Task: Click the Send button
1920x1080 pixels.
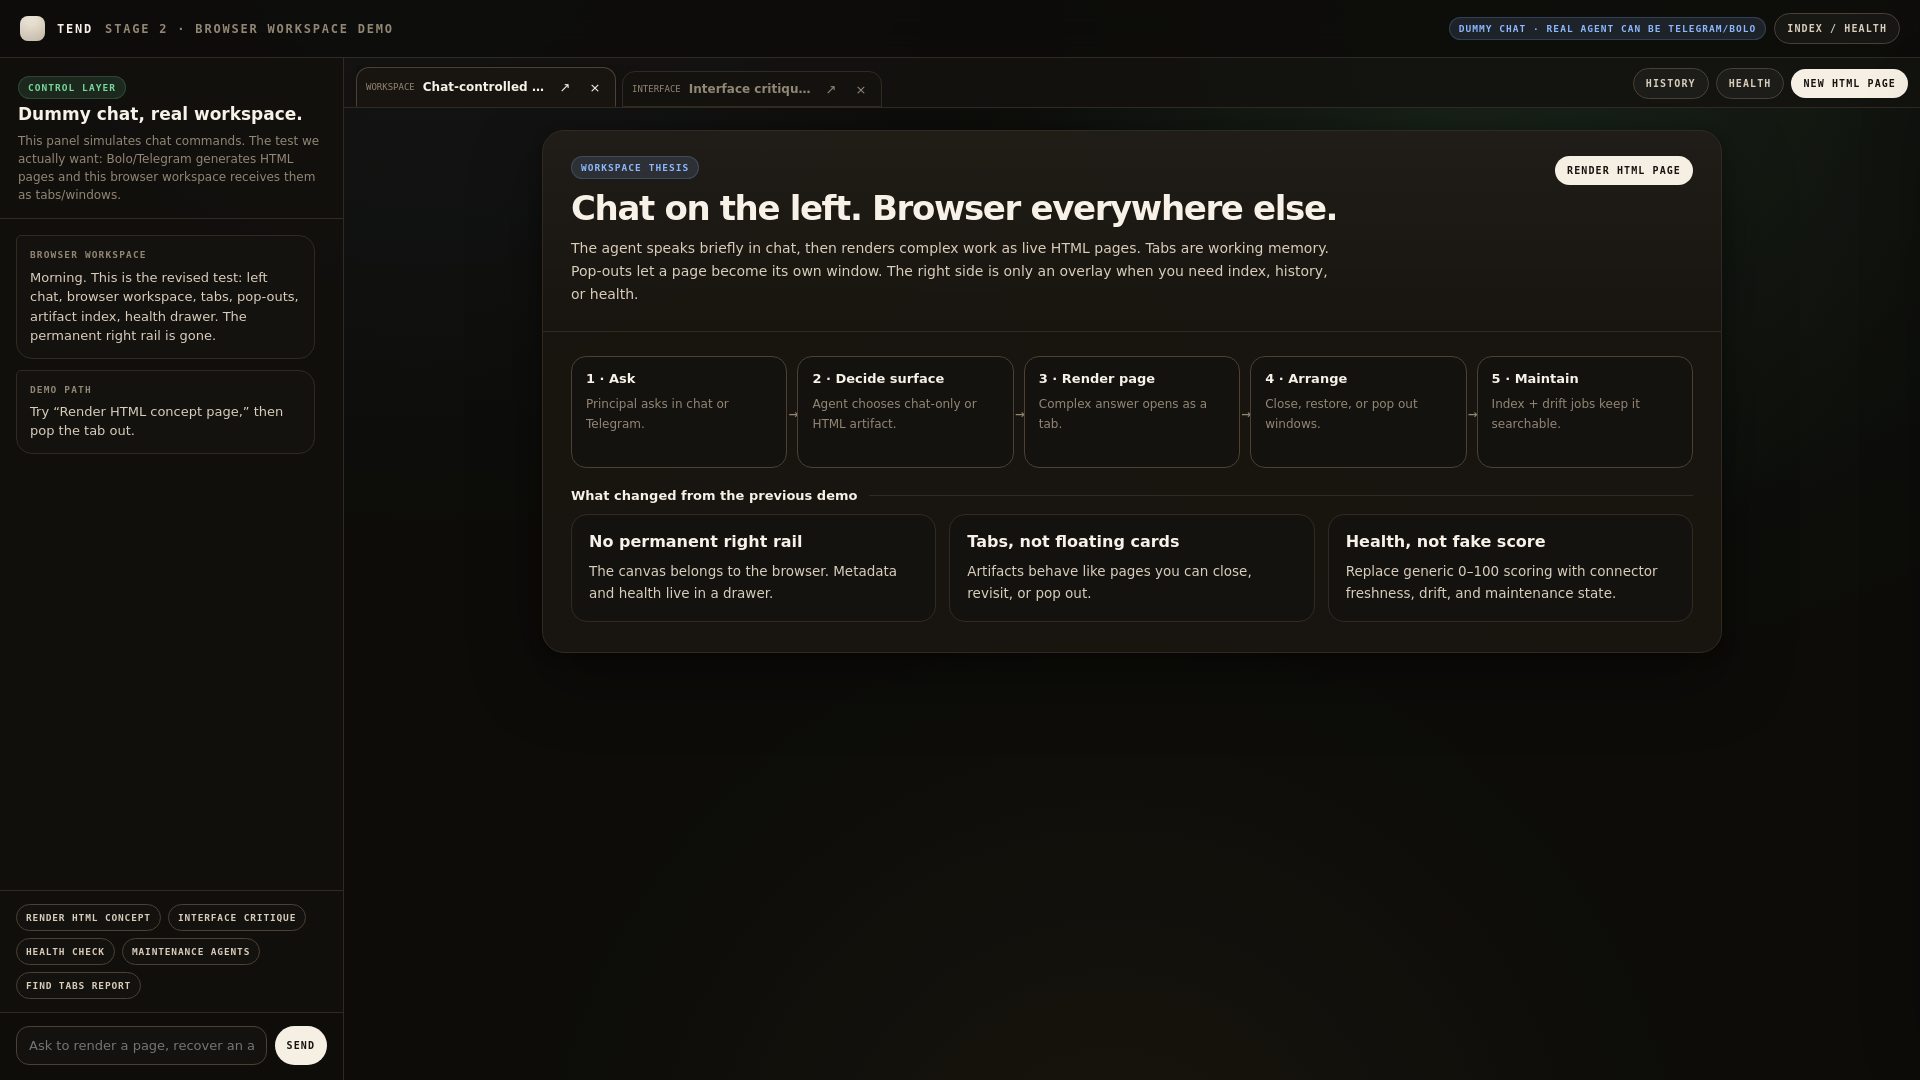Action: [x=301, y=1046]
